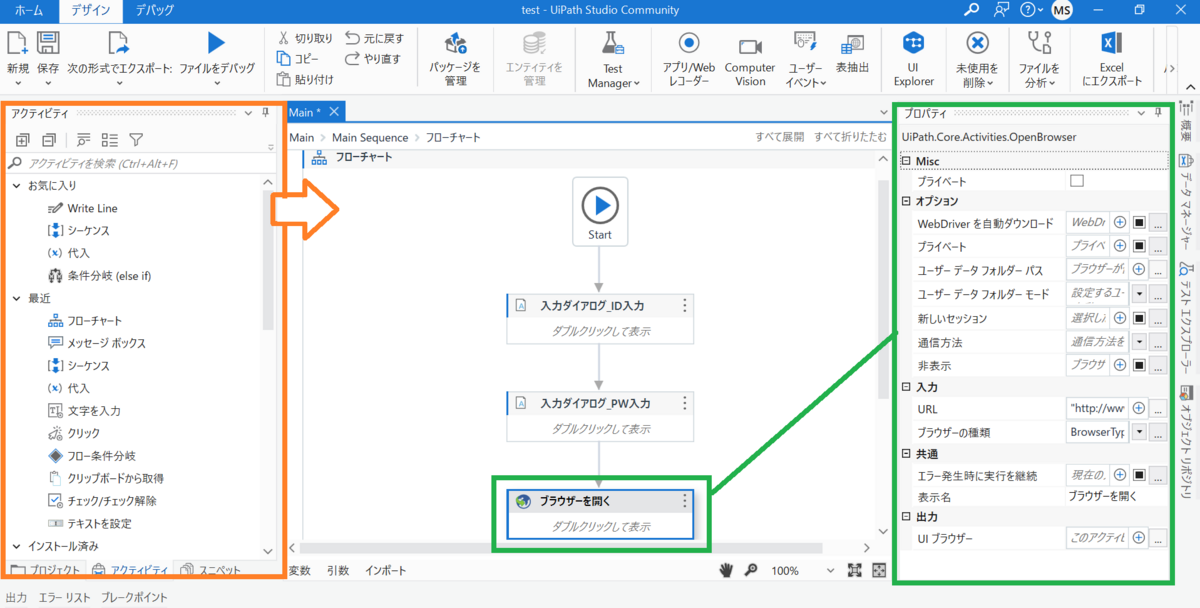This screenshot has width=1200, height=608.
Task: Click collapse-all icon in Activities panel
Action: [49, 140]
